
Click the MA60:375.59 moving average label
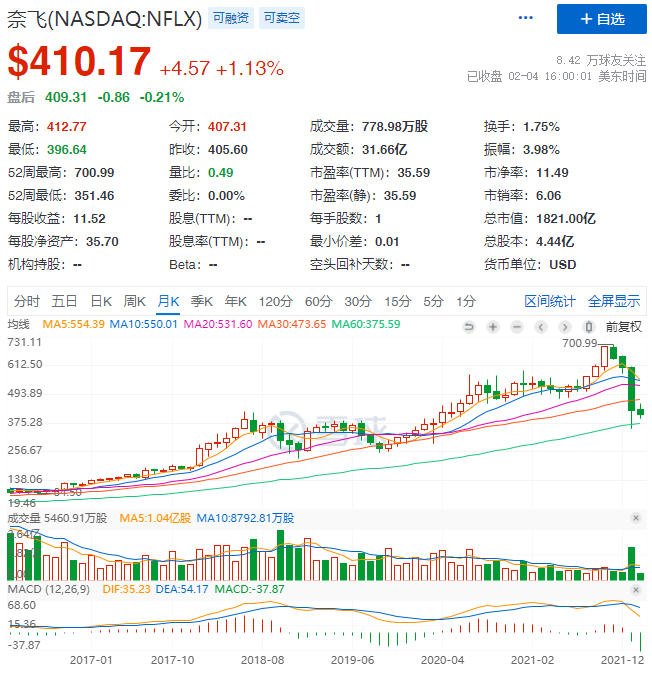[366, 324]
